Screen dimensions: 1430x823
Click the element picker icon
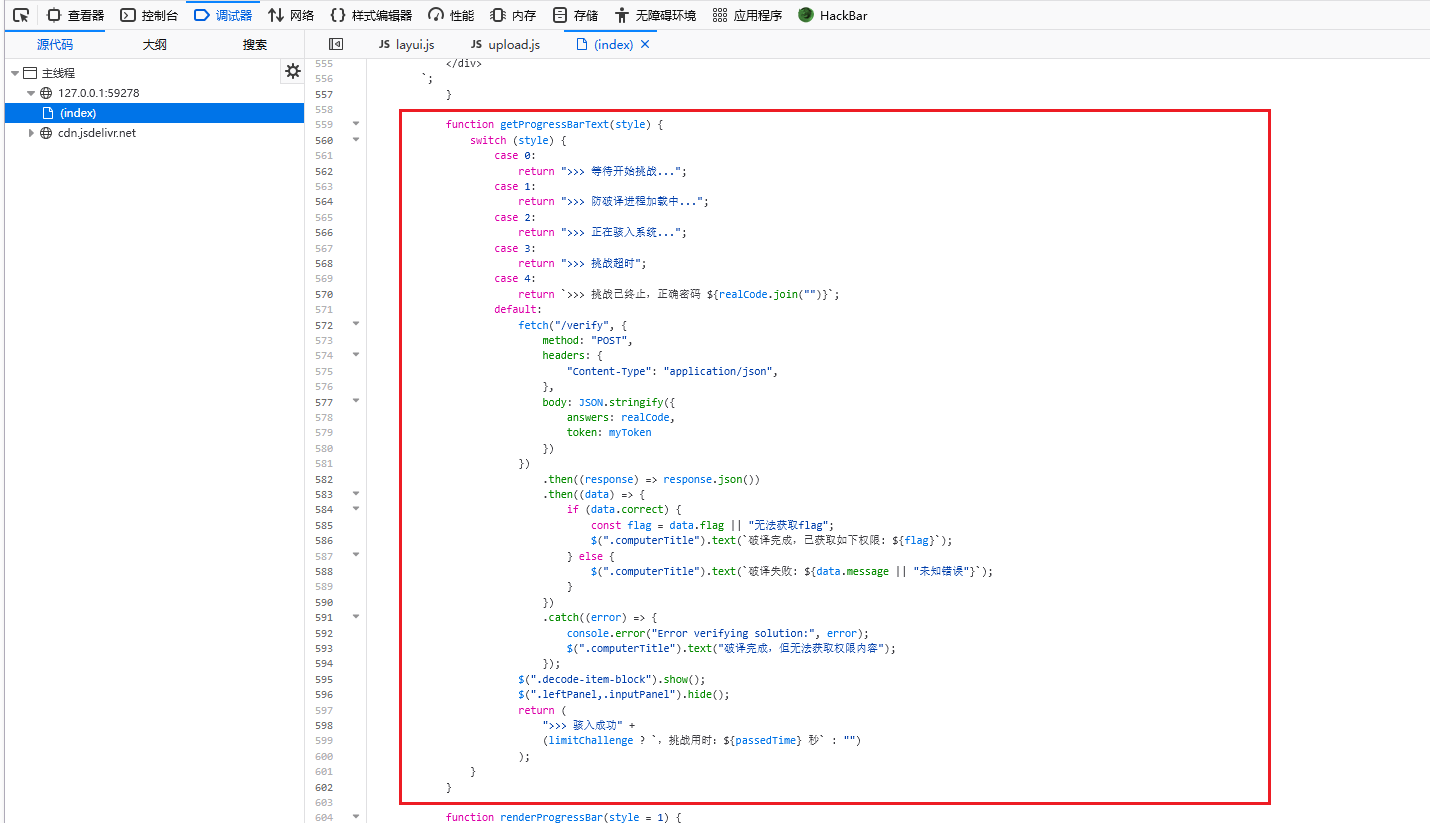click(x=20, y=15)
